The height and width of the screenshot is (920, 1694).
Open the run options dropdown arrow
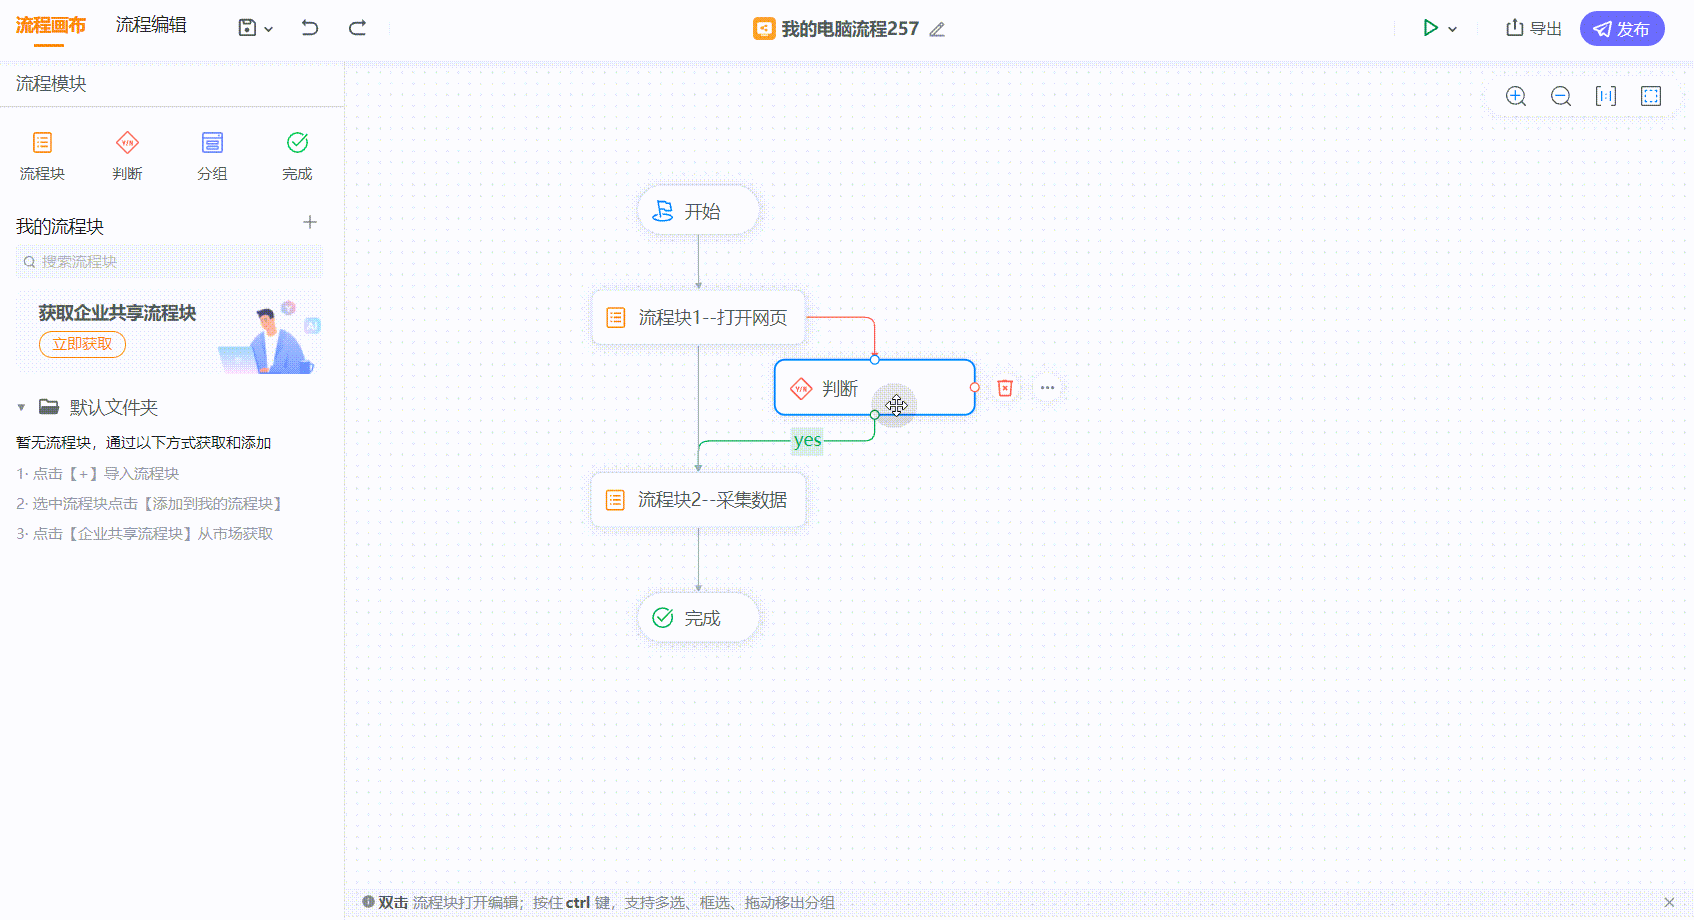(x=1452, y=29)
